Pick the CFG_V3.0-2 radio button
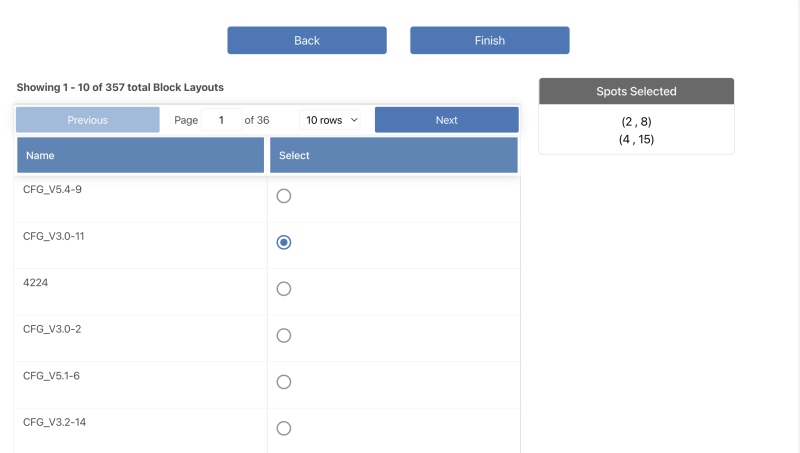The height and width of the screenshot is (453, 800). pos(284,335)
